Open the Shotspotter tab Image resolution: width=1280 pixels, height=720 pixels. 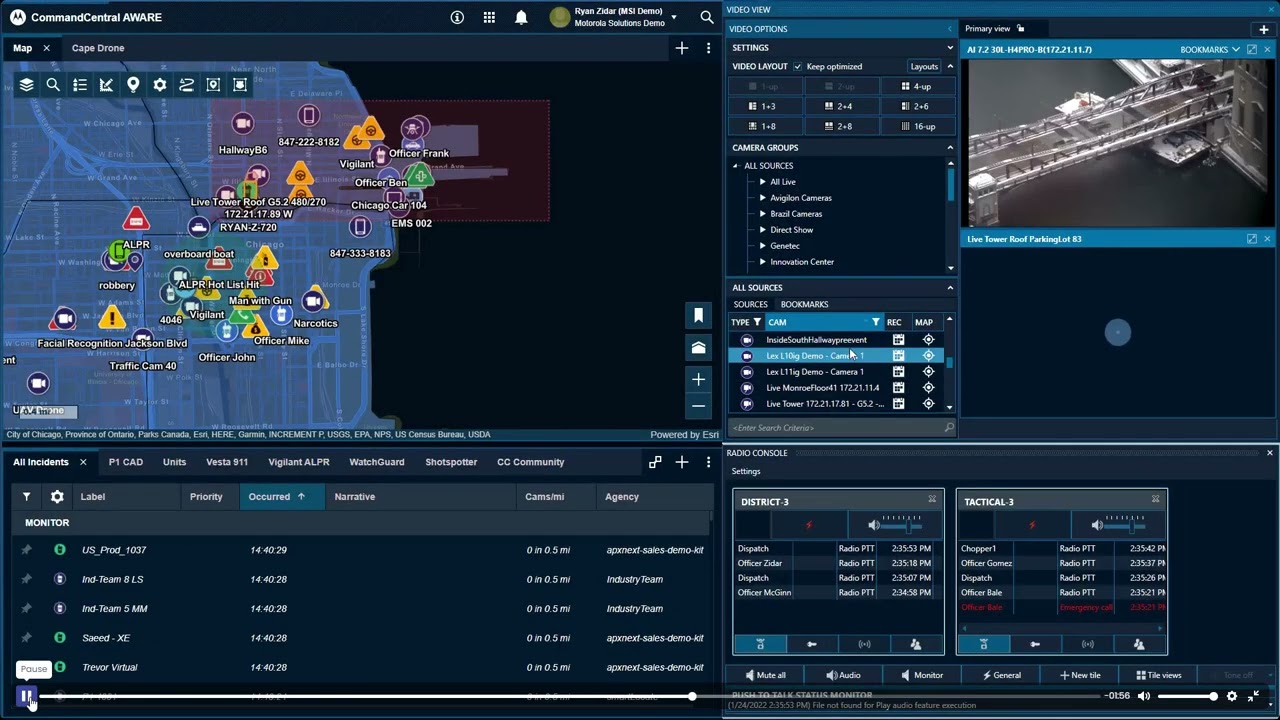click(x=451, y=462)
